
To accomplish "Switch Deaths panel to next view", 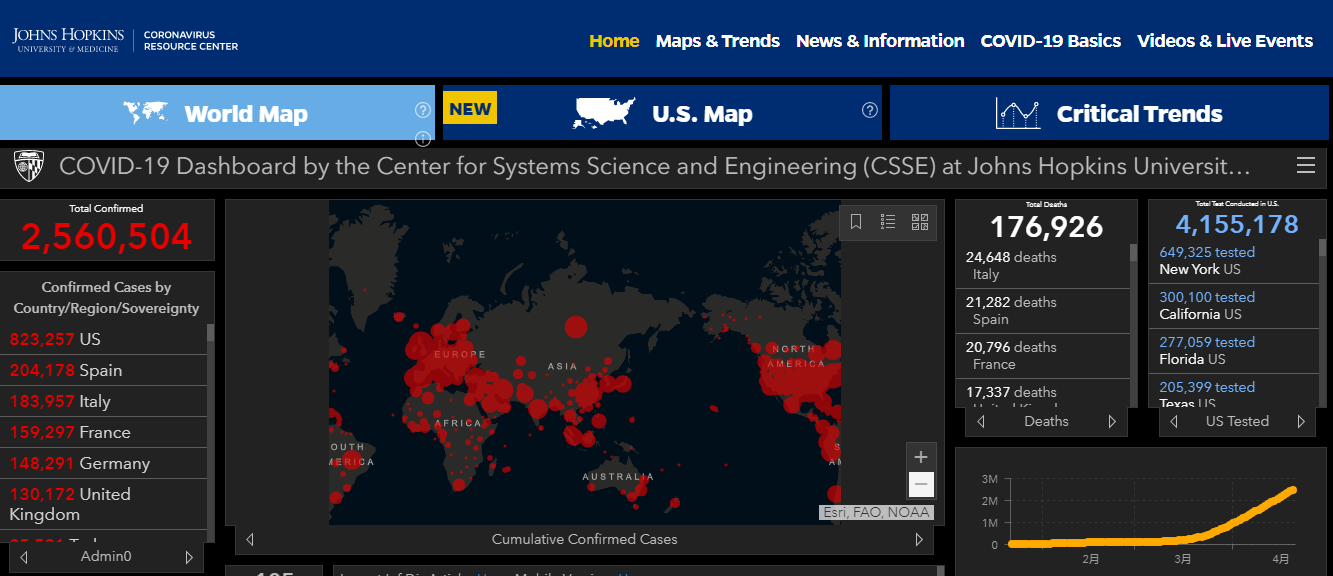I will tap(1112, 422).
